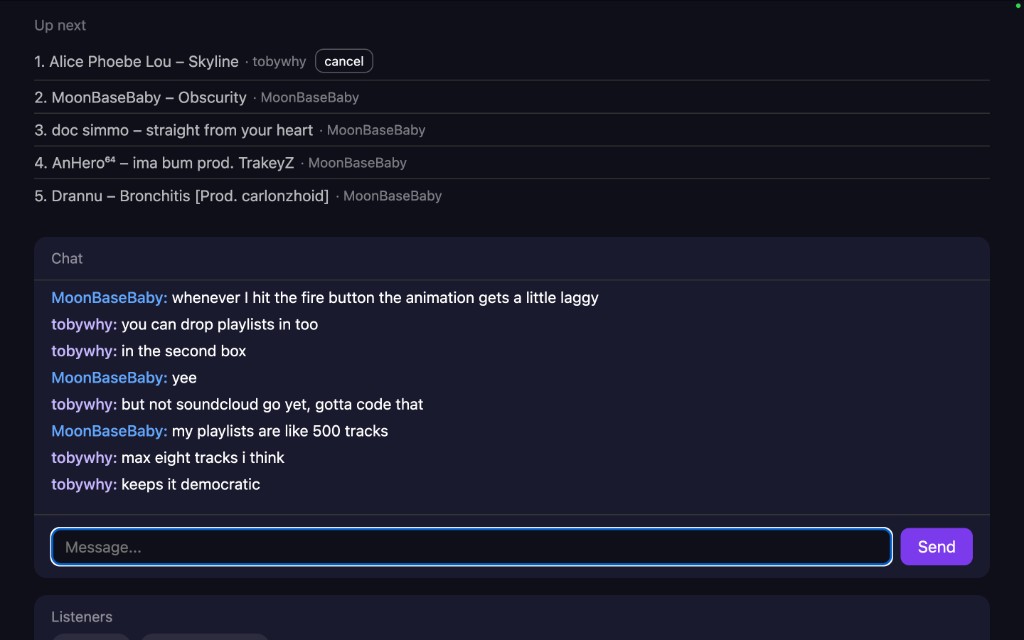The image size is (1024, 640).
Task: Click the Listeners section heading
Action: coord(82,617)
